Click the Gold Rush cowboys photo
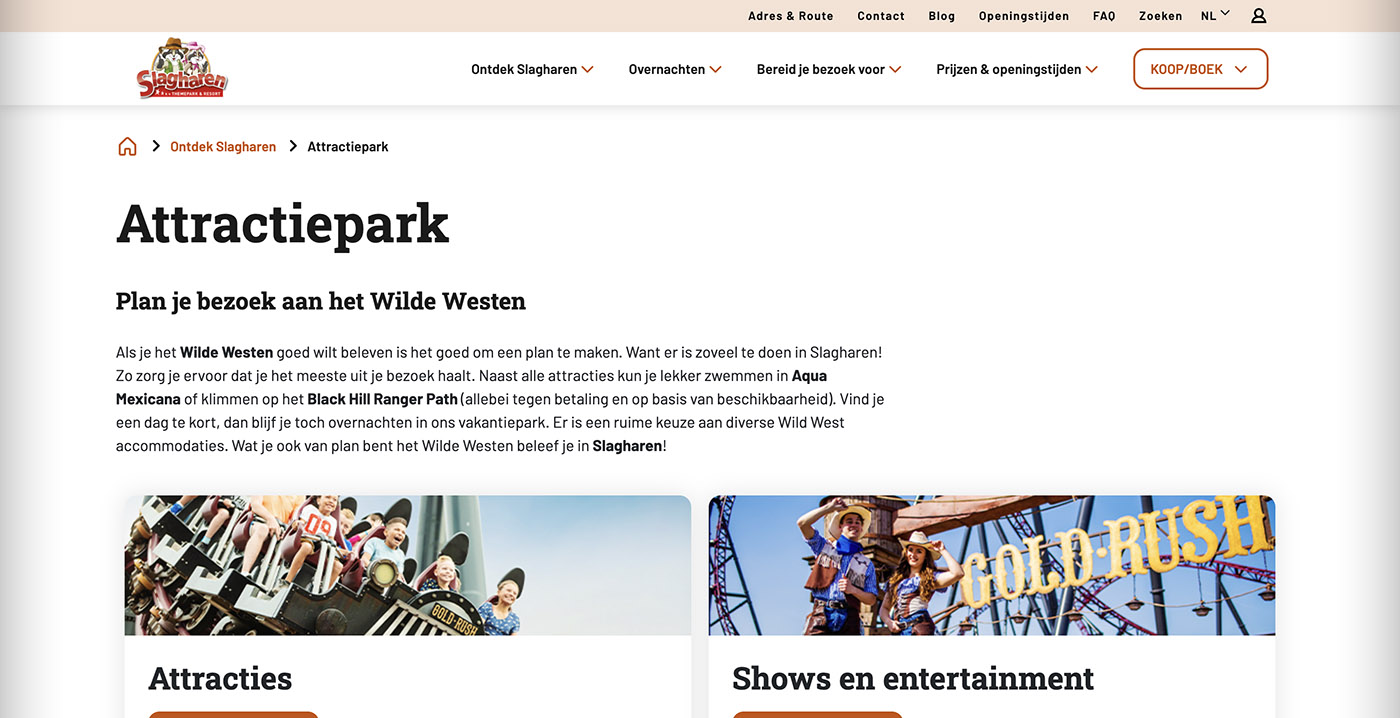This screenshot has width=1400, height=718. (x=992, y=566)
